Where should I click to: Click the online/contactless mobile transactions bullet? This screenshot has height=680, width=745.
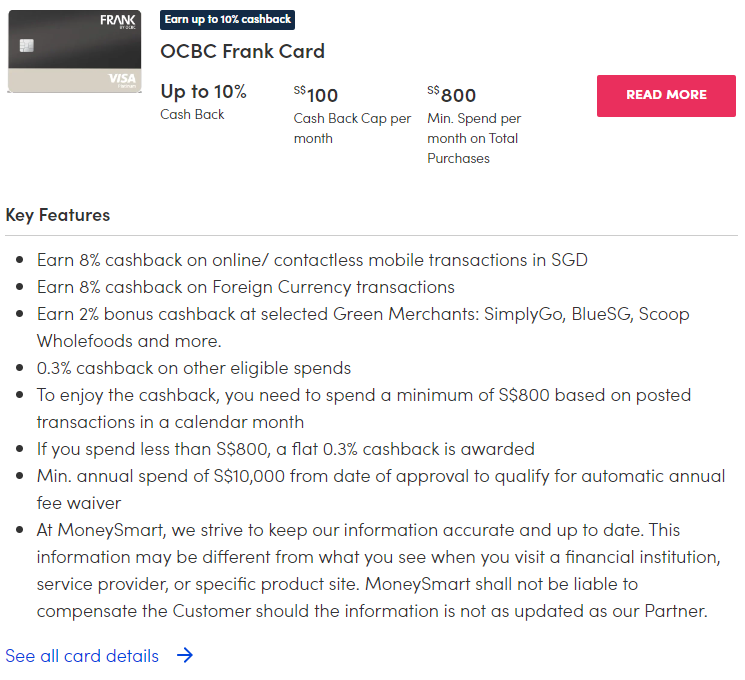(312, 260)
